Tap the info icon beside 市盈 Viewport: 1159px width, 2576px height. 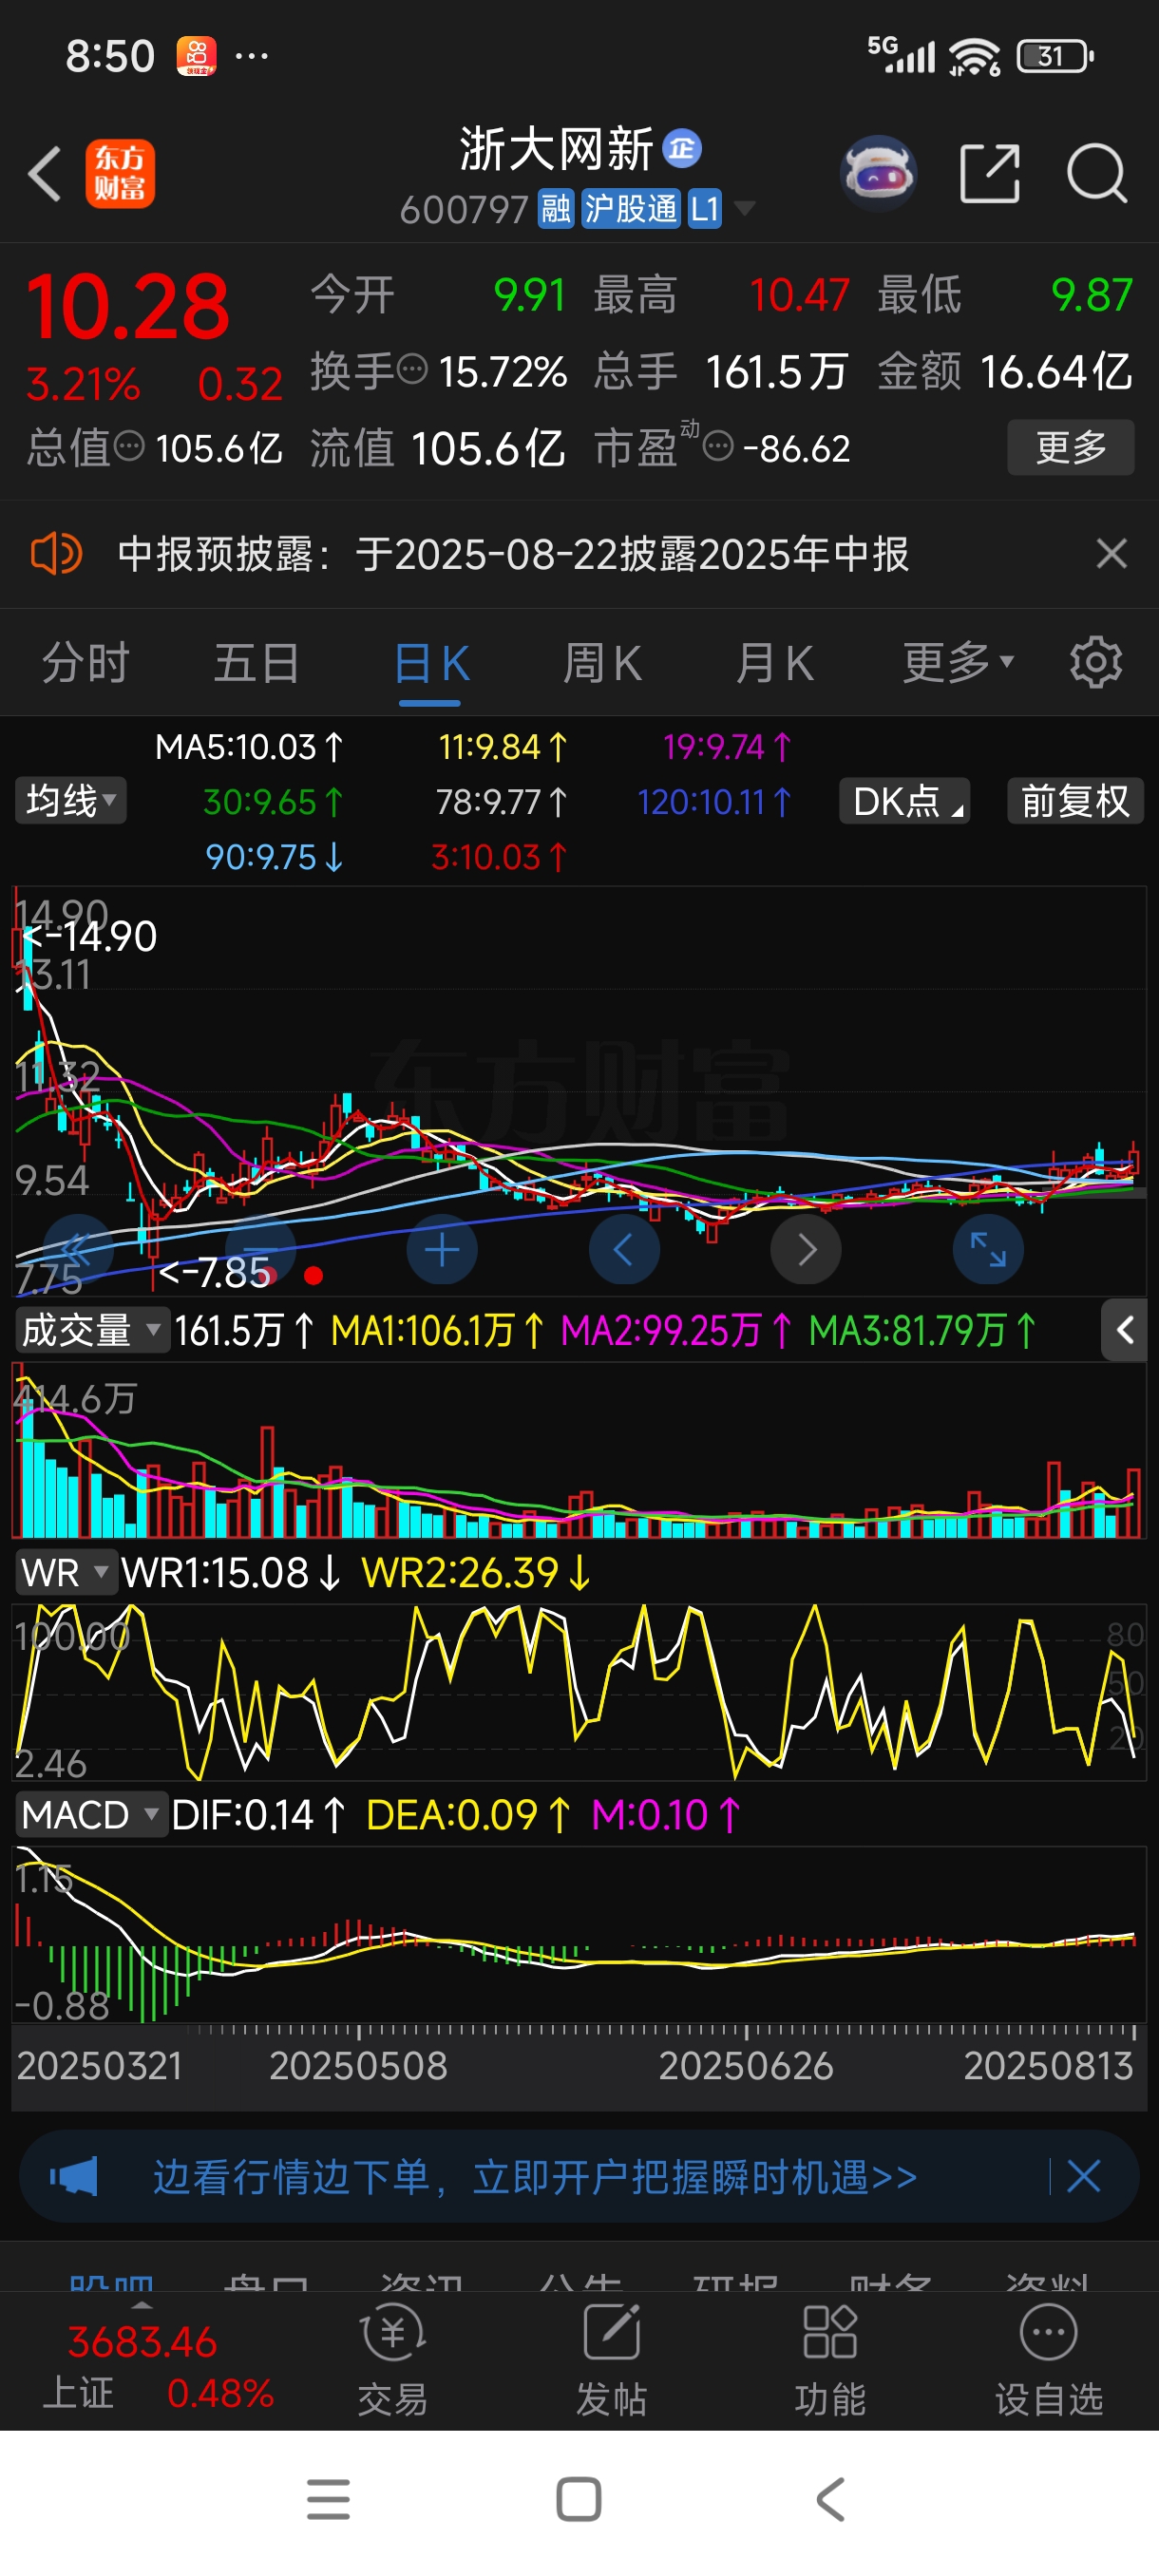point(718,446)
